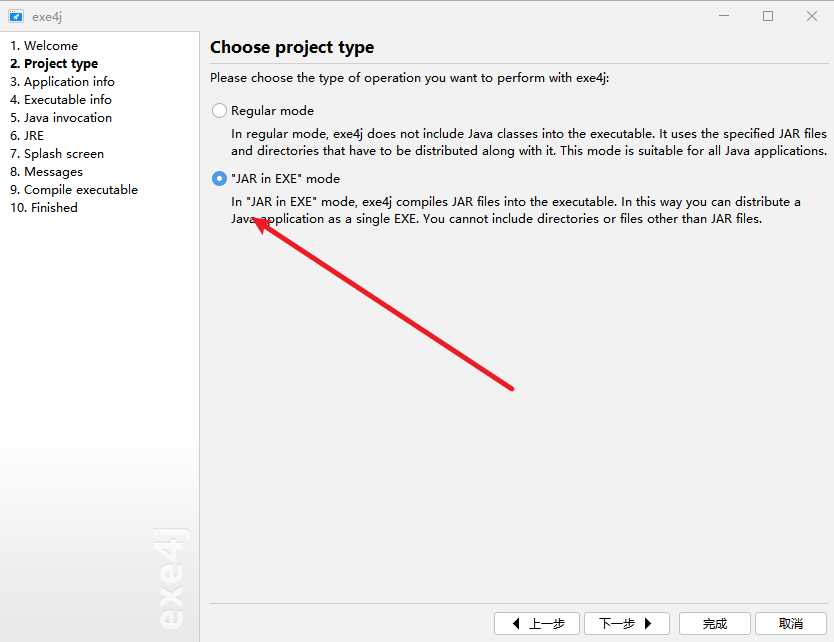
Task: Open Executable info step in sidebar
Action: (x=61, y=100)
